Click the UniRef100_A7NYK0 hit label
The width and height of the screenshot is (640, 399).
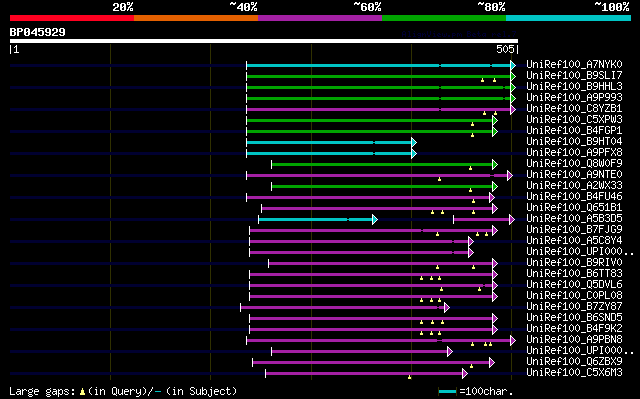point(574,64)
